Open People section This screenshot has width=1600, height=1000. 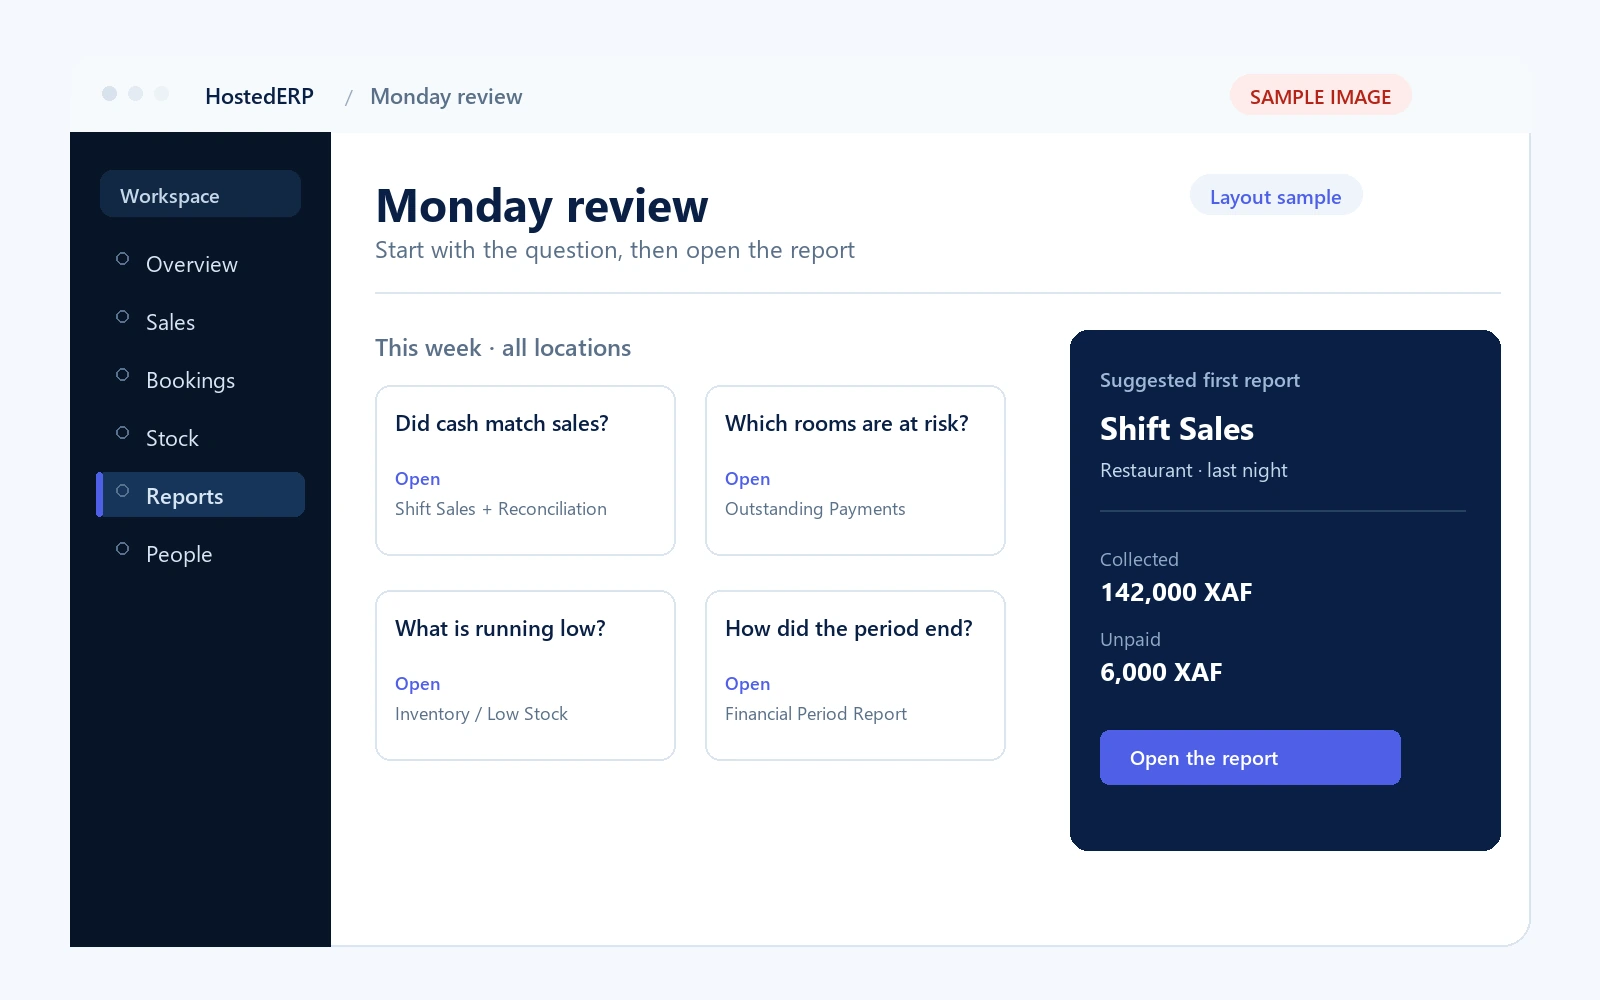tap(200, 554)
